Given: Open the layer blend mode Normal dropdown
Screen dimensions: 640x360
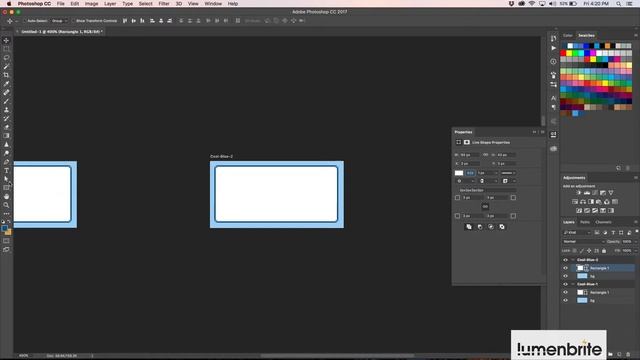Looking at the screenshot, I should pyautogui.click(x=584, y=242).
